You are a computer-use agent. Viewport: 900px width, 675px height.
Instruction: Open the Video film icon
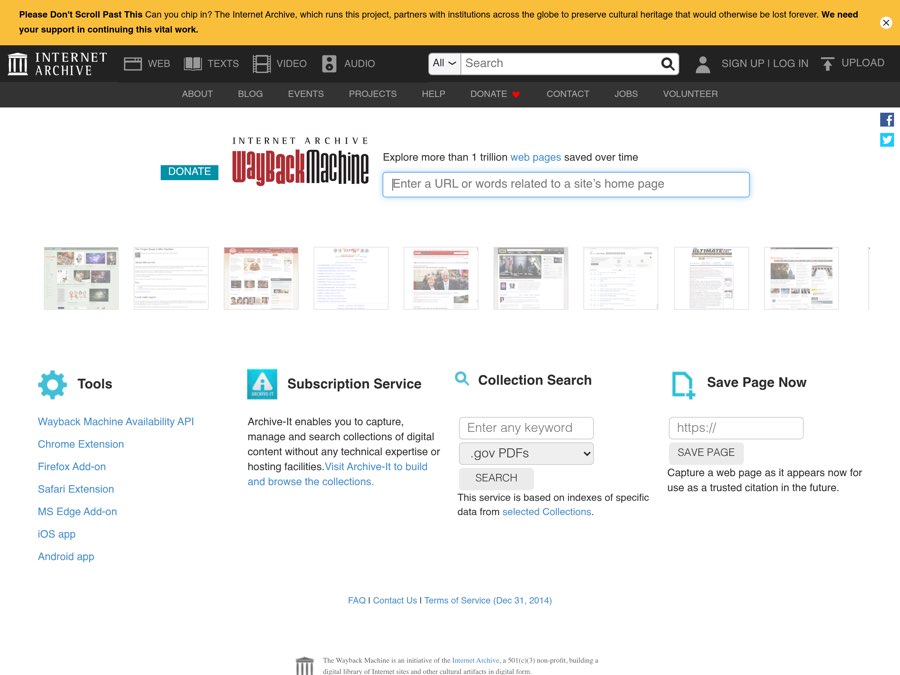pos(262,64)
